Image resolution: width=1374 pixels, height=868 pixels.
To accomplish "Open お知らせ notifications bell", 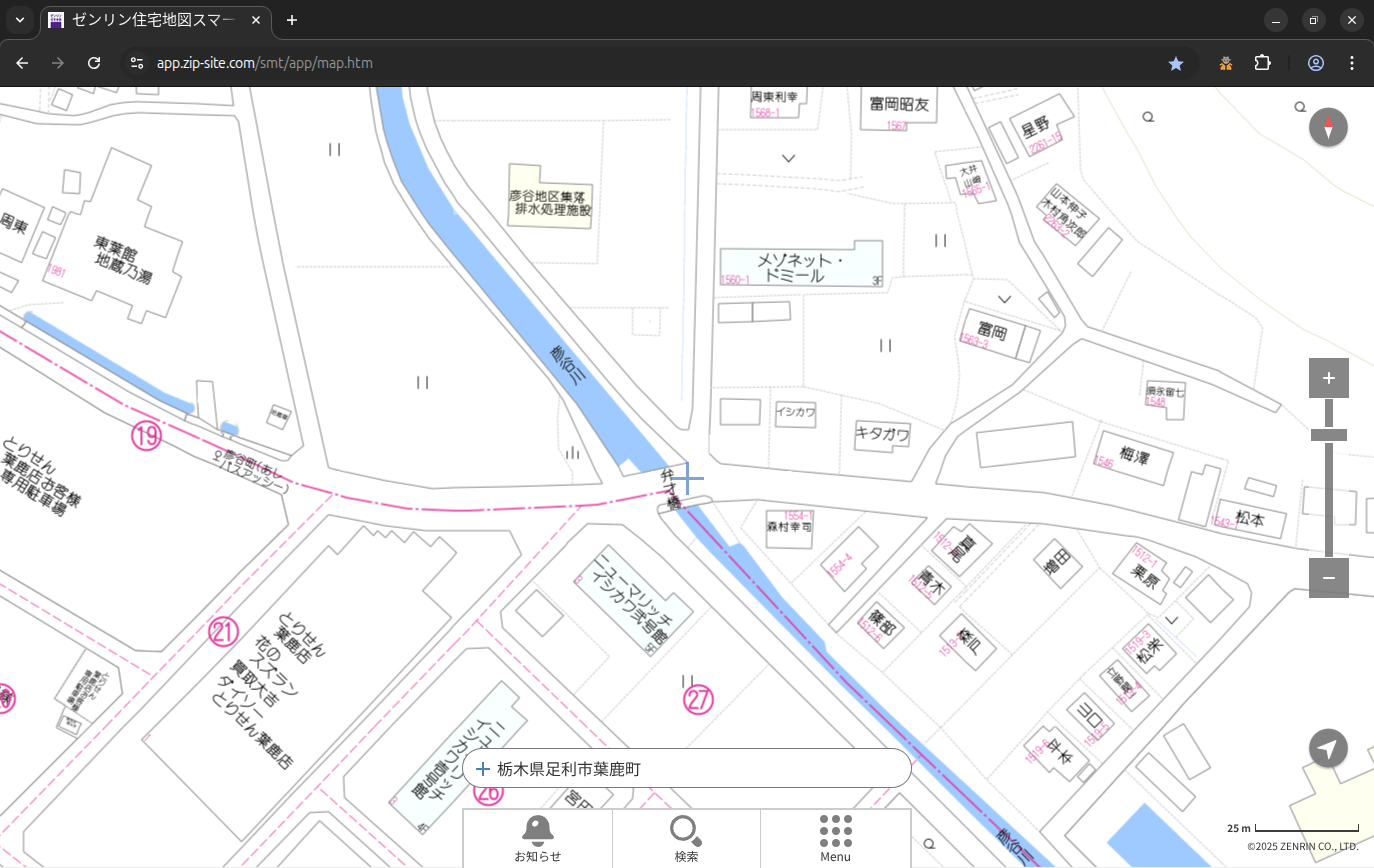I will [x=538, y=838].
